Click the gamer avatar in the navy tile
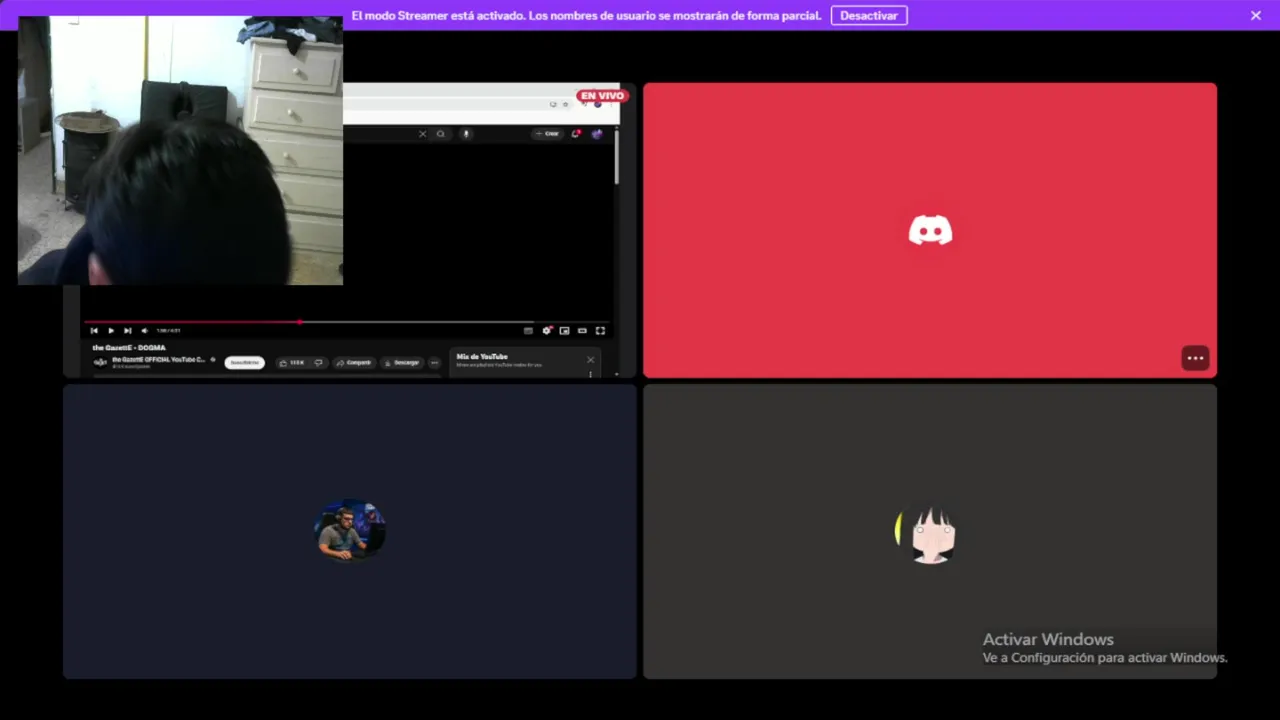This screenshot has width=1280, height=720. coord(349,531)
